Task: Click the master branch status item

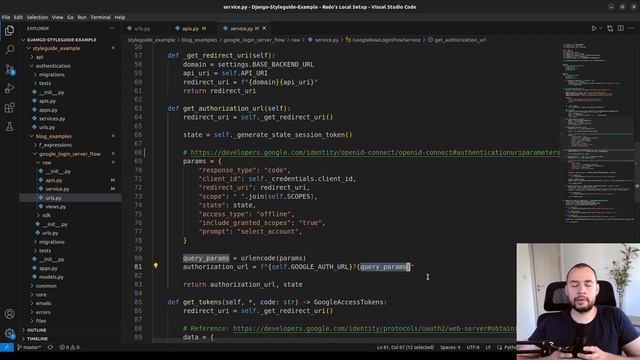Action: (29, 347)
